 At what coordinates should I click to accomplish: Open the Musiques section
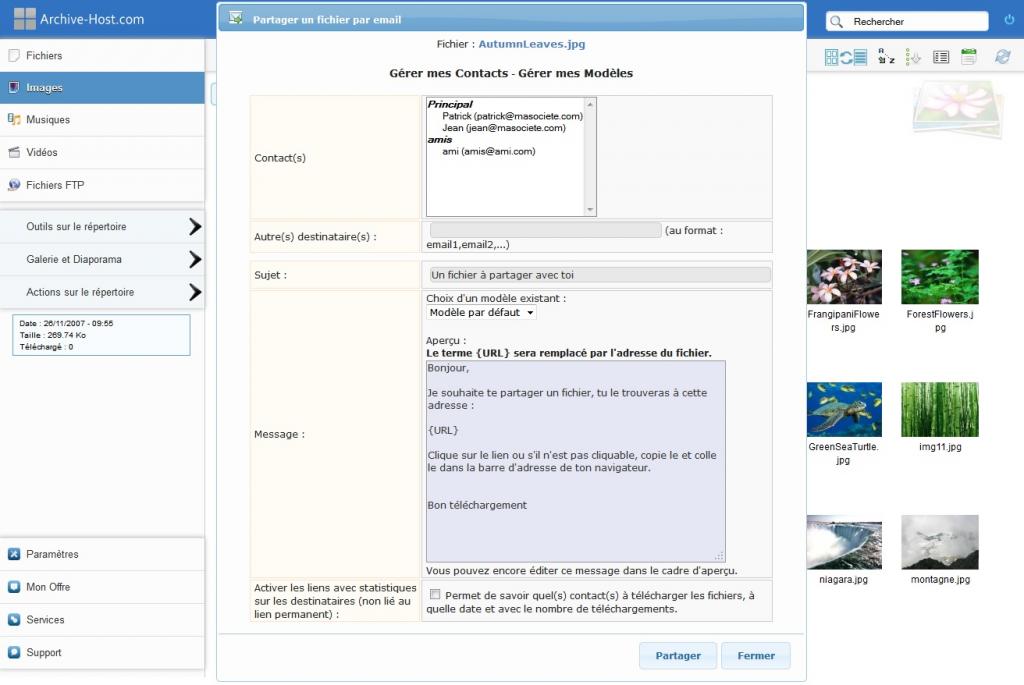click(48, 120)
